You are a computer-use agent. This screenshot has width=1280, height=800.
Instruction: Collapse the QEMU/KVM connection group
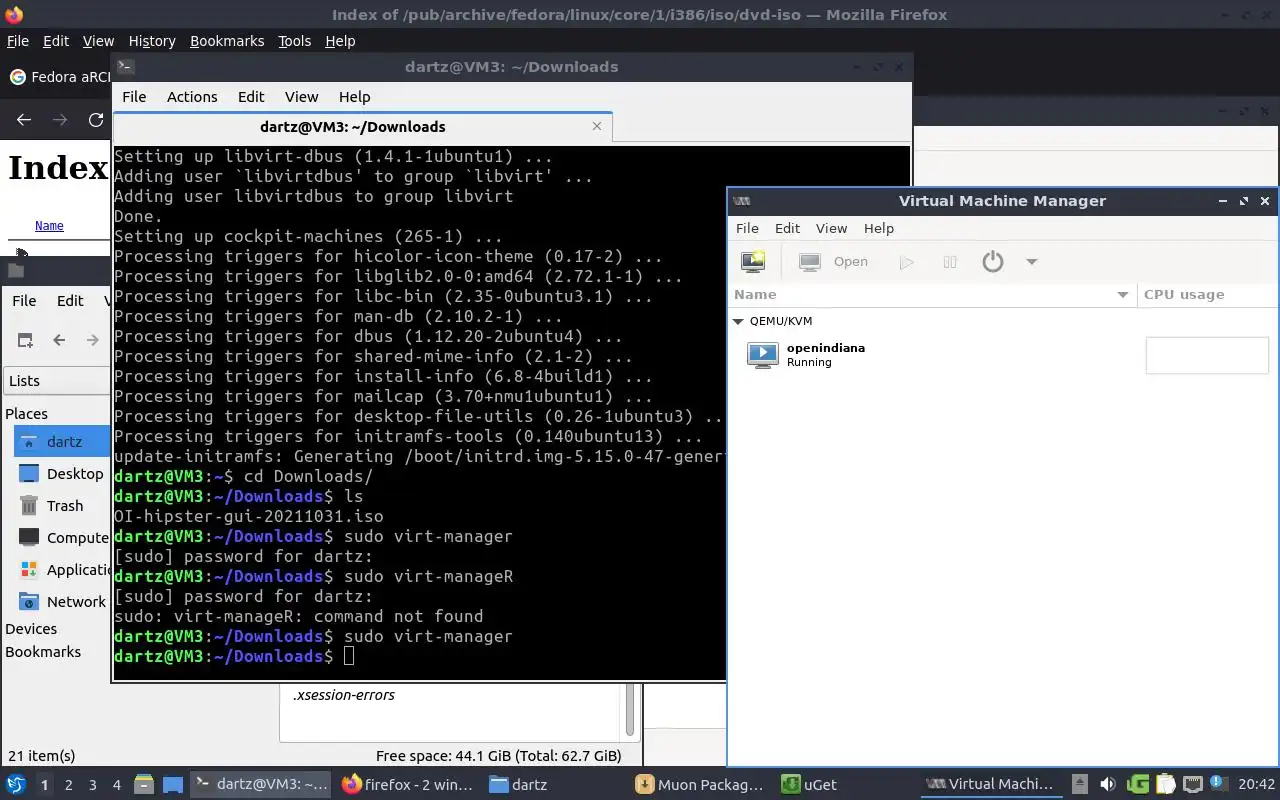click(x=739, y=321)
